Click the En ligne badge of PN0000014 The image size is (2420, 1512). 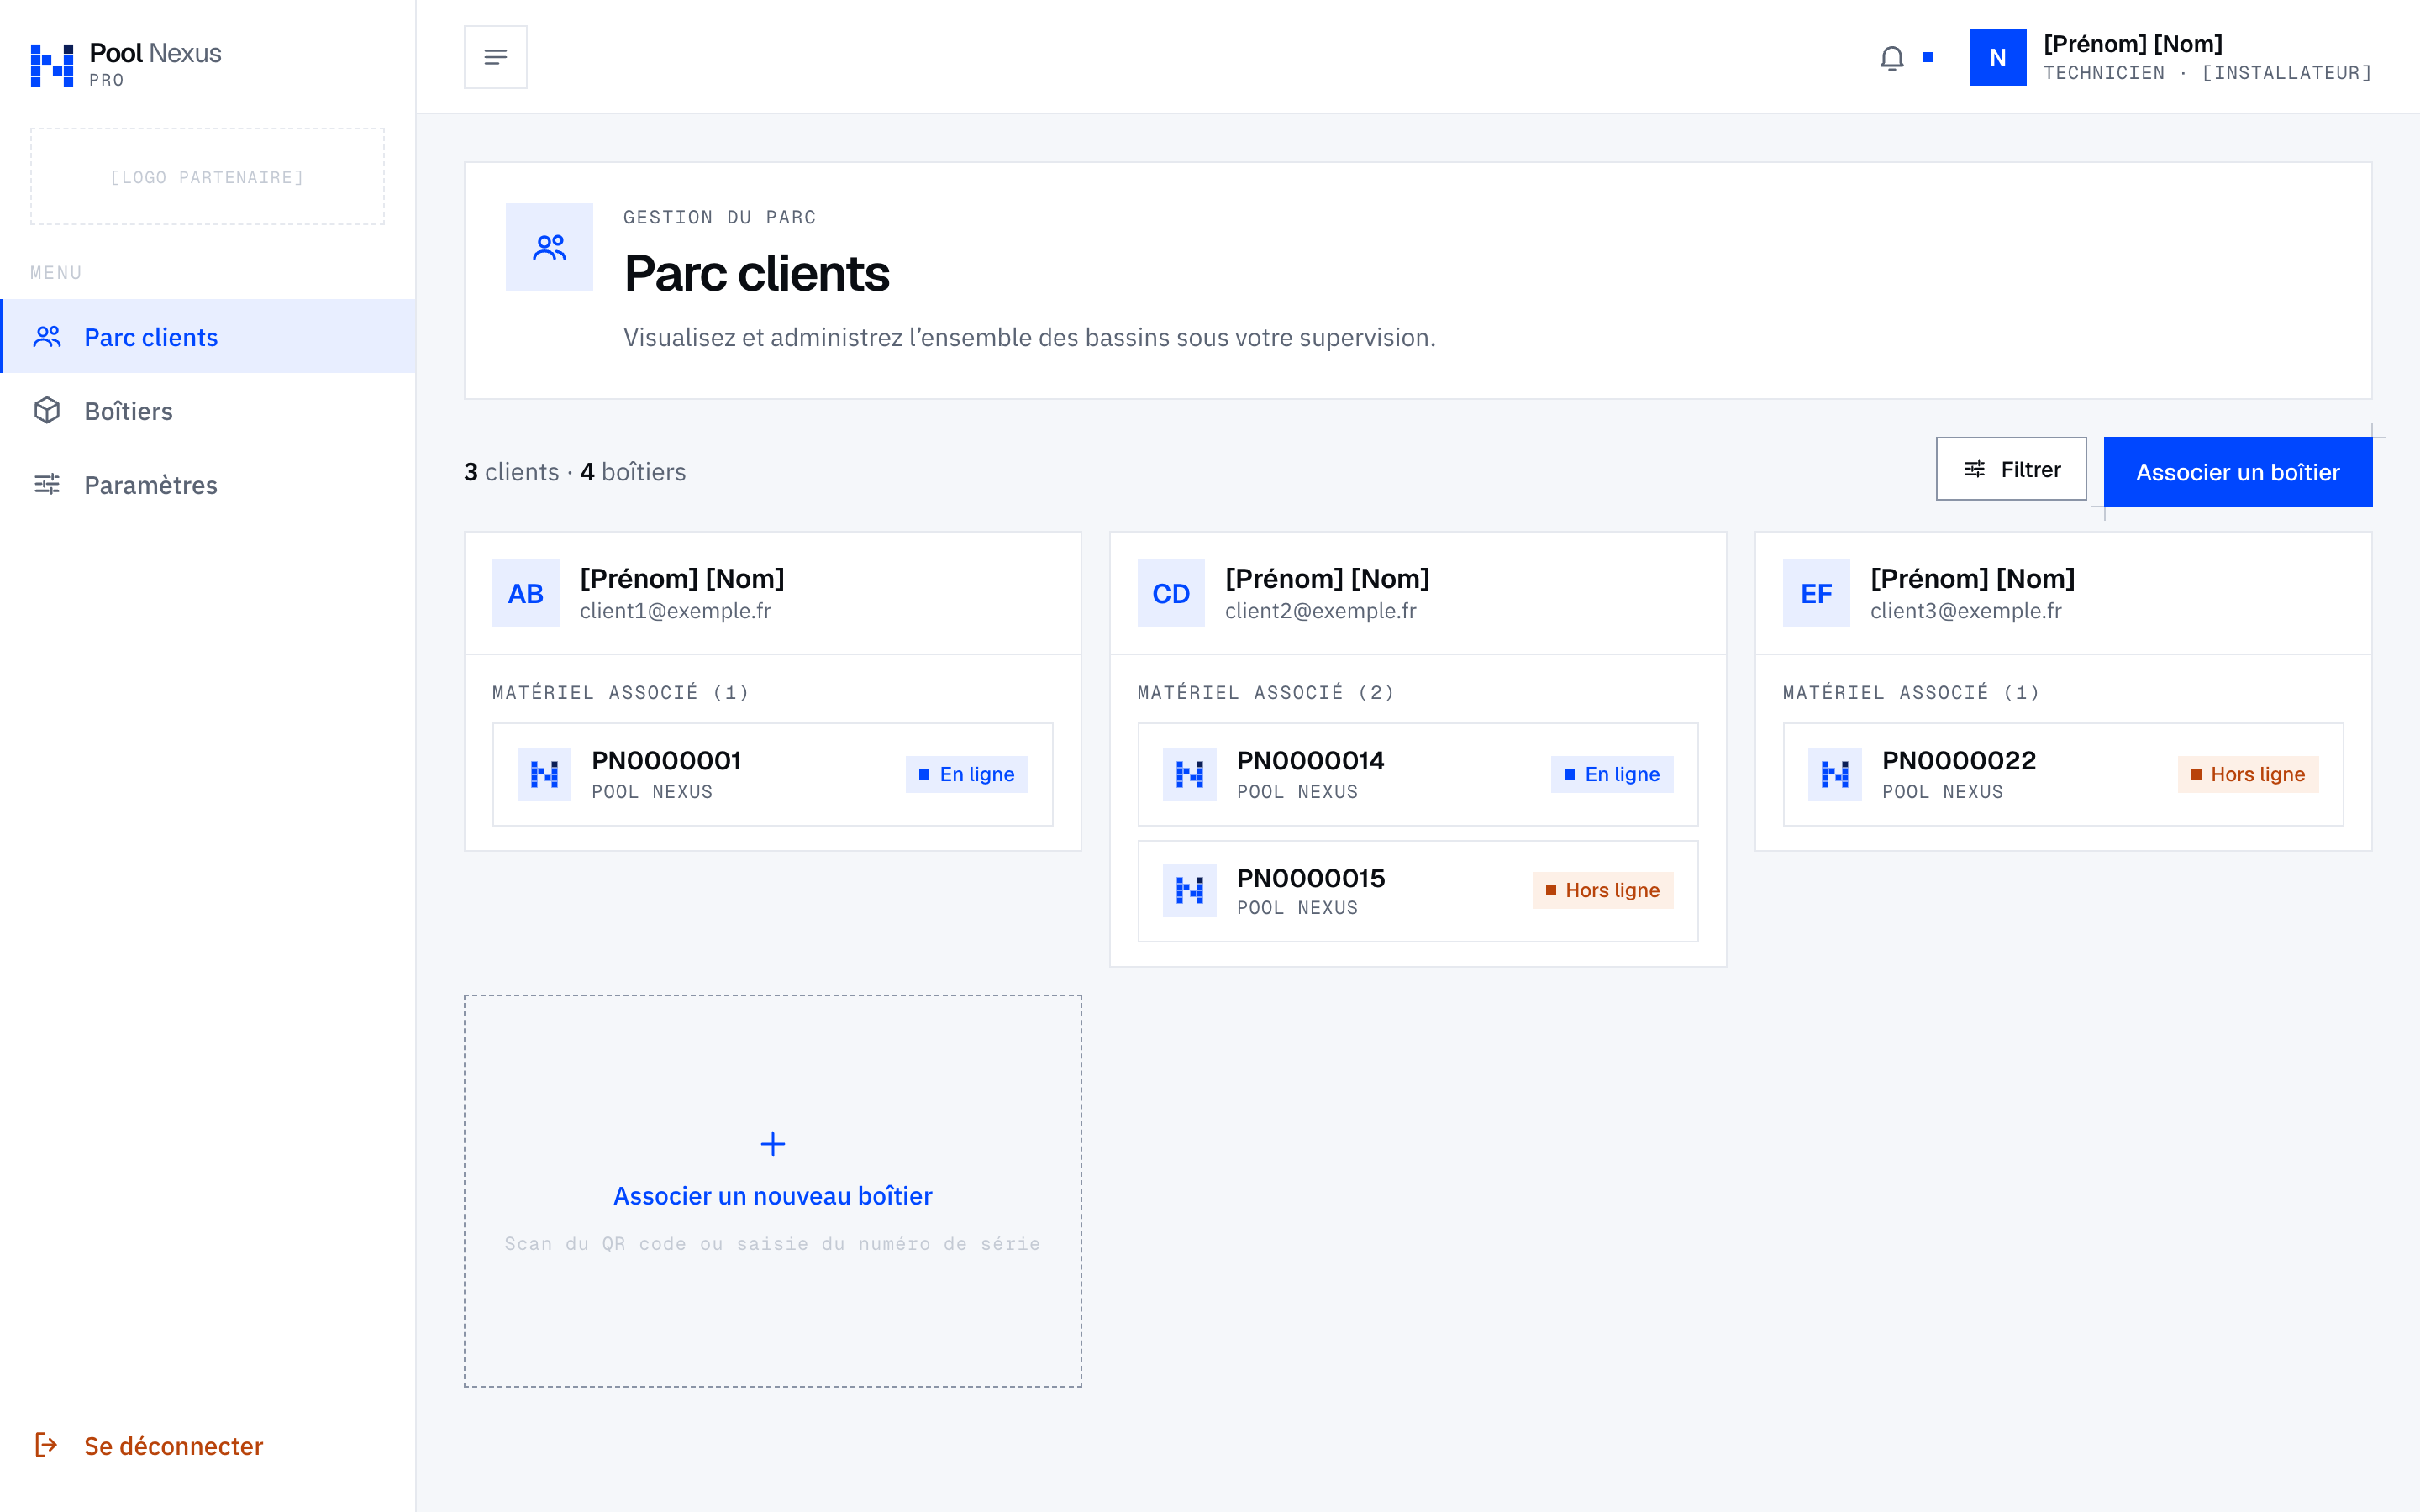coord(1612,774)
